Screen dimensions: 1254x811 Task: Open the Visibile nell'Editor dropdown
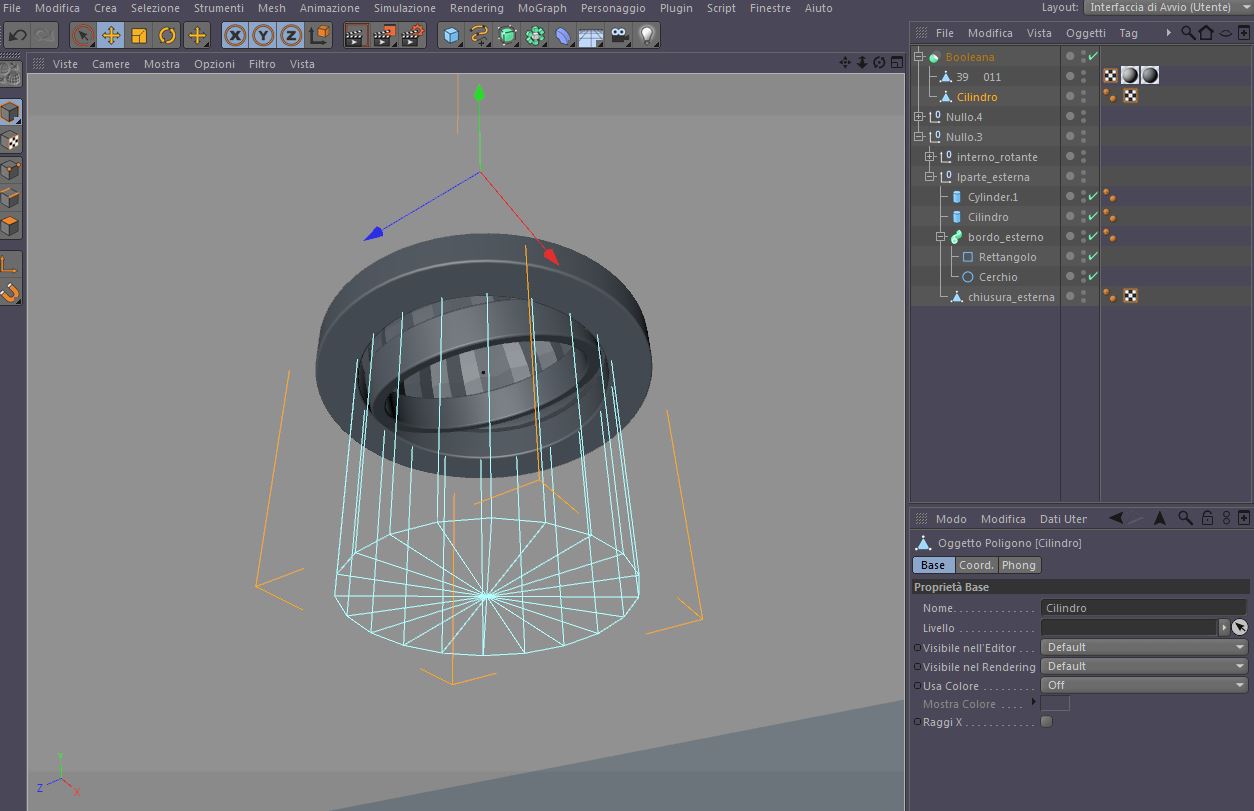[1144, 647]
